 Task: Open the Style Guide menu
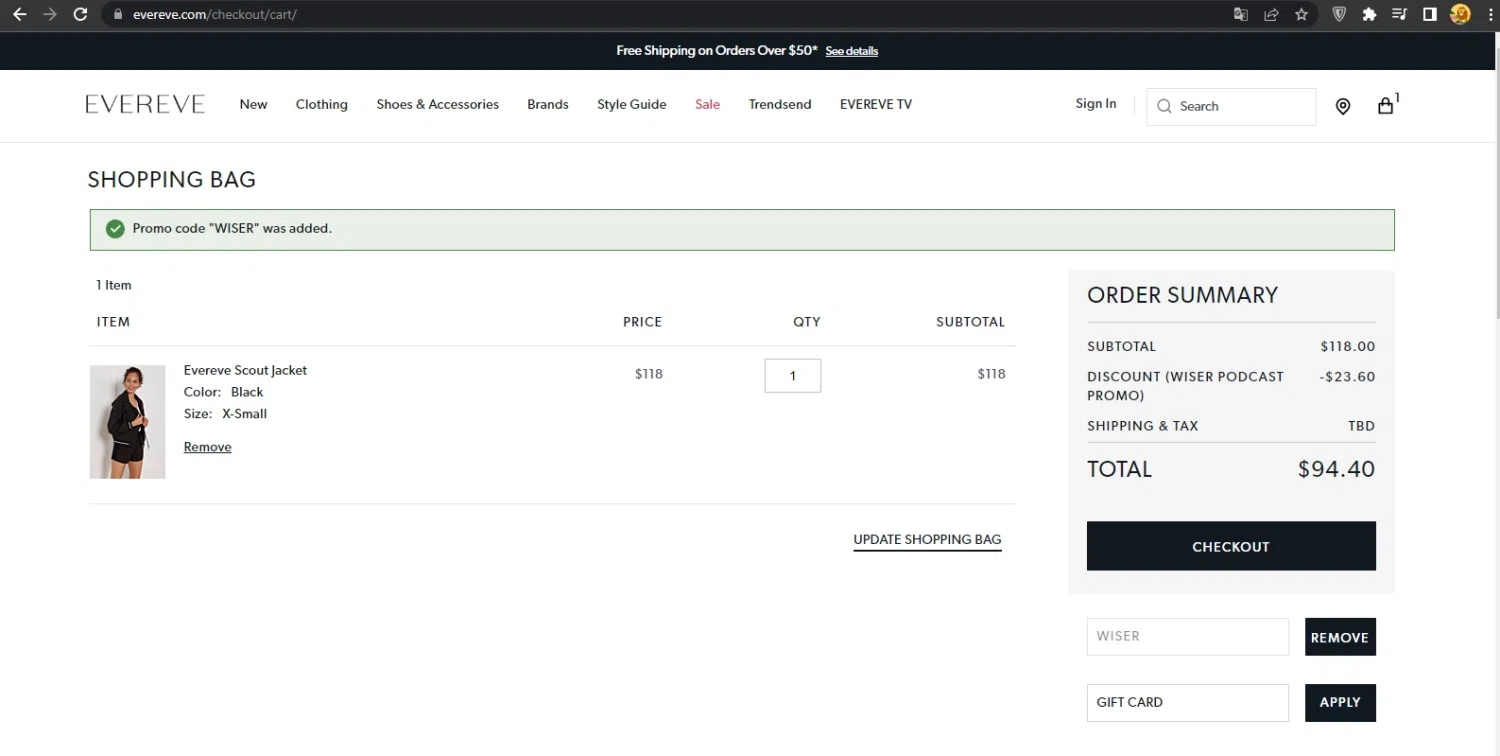pos(632,104)
